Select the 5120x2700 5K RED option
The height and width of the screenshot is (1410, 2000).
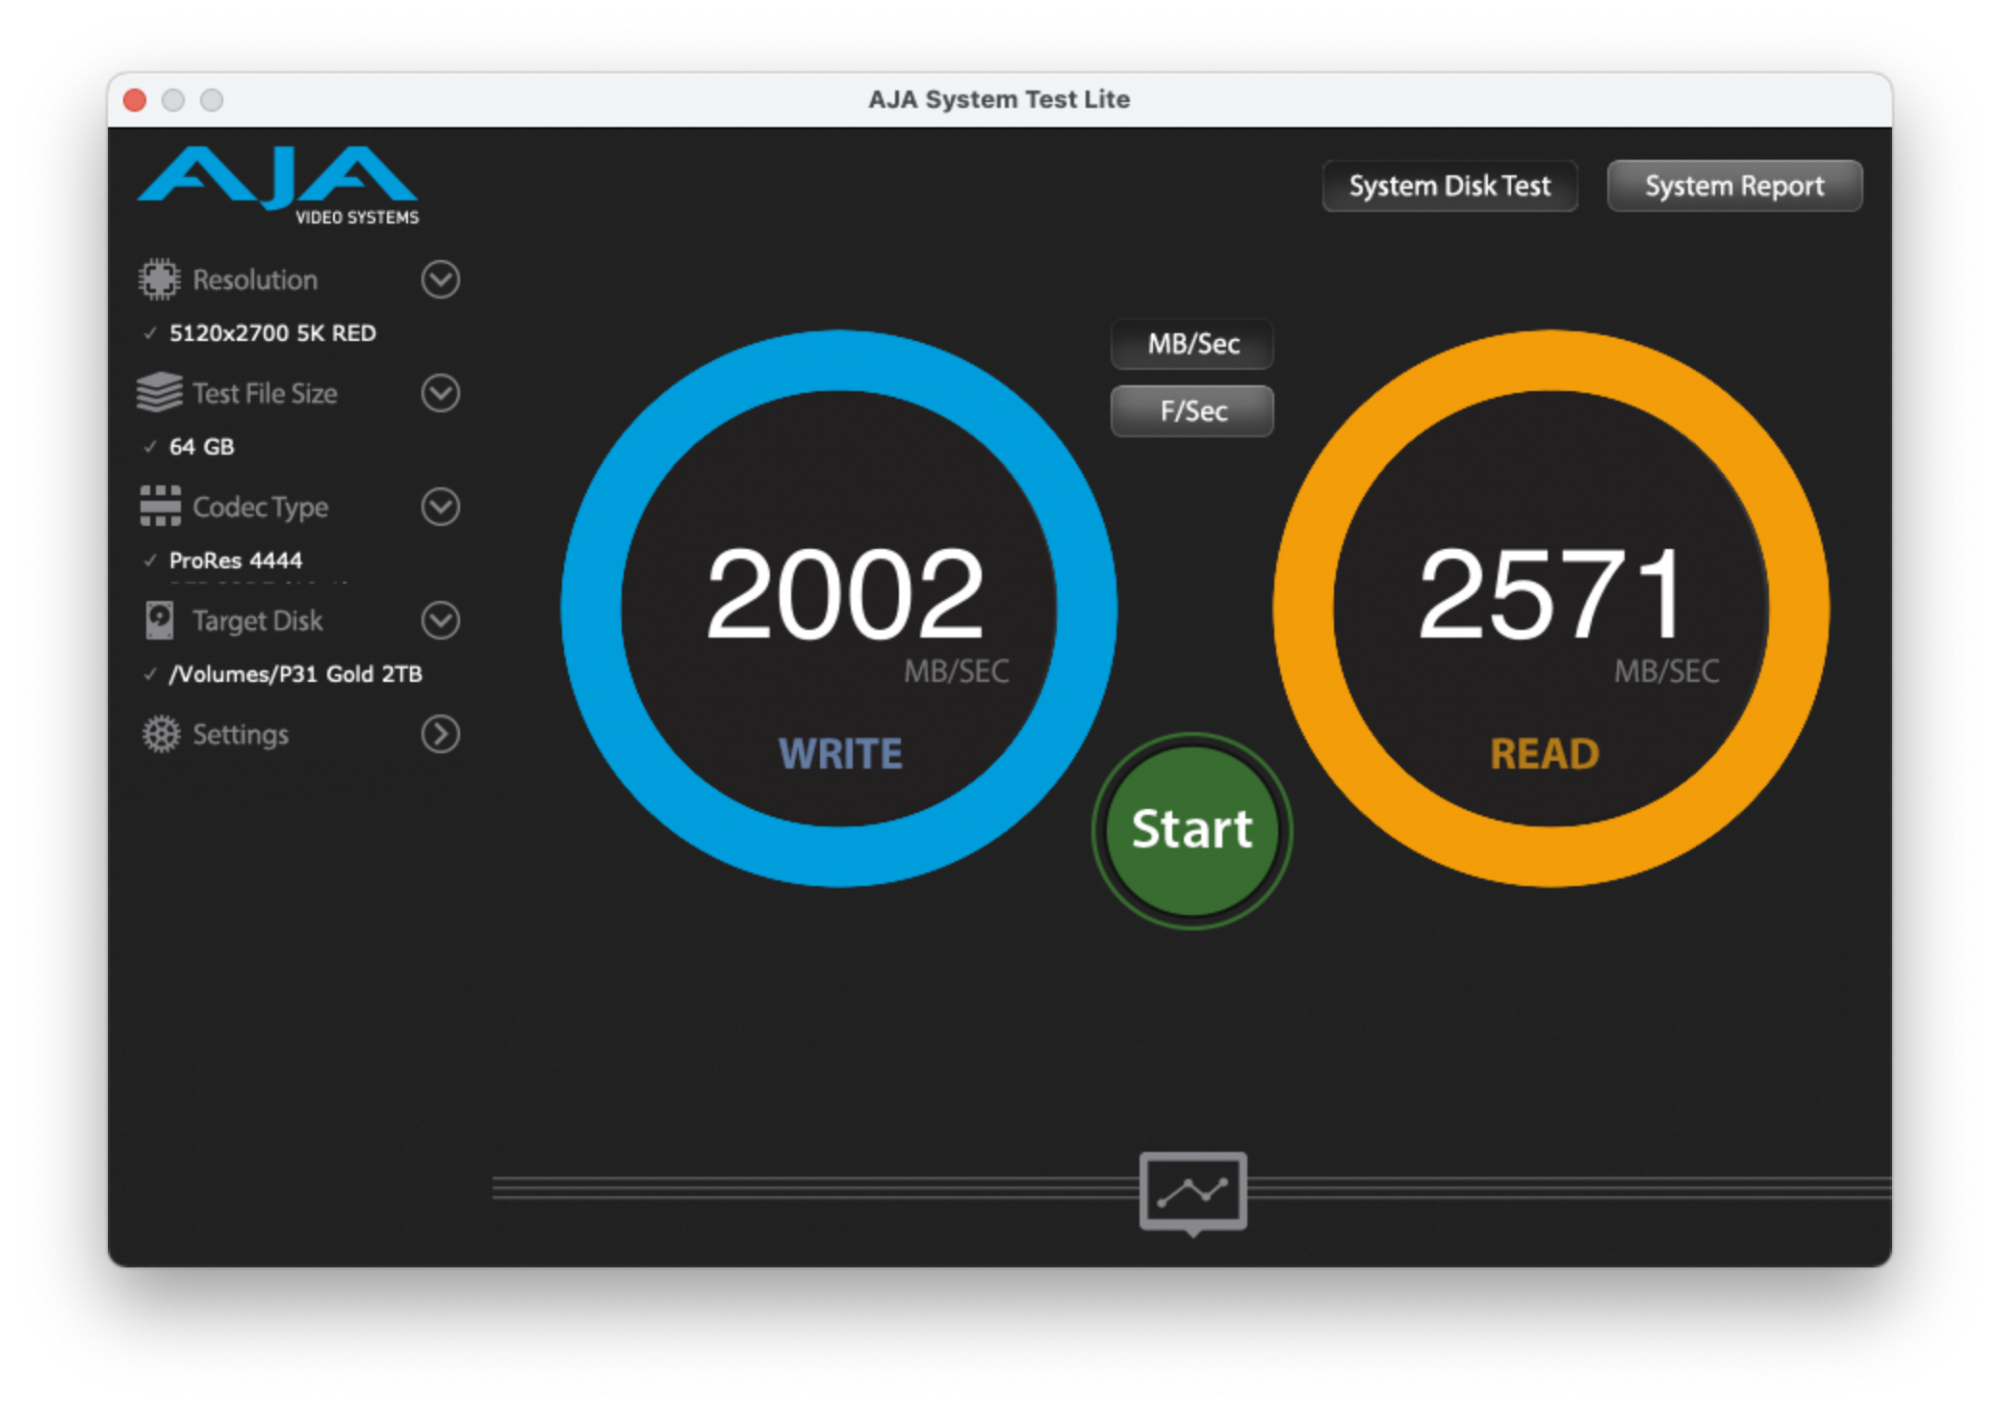(272, 333)
